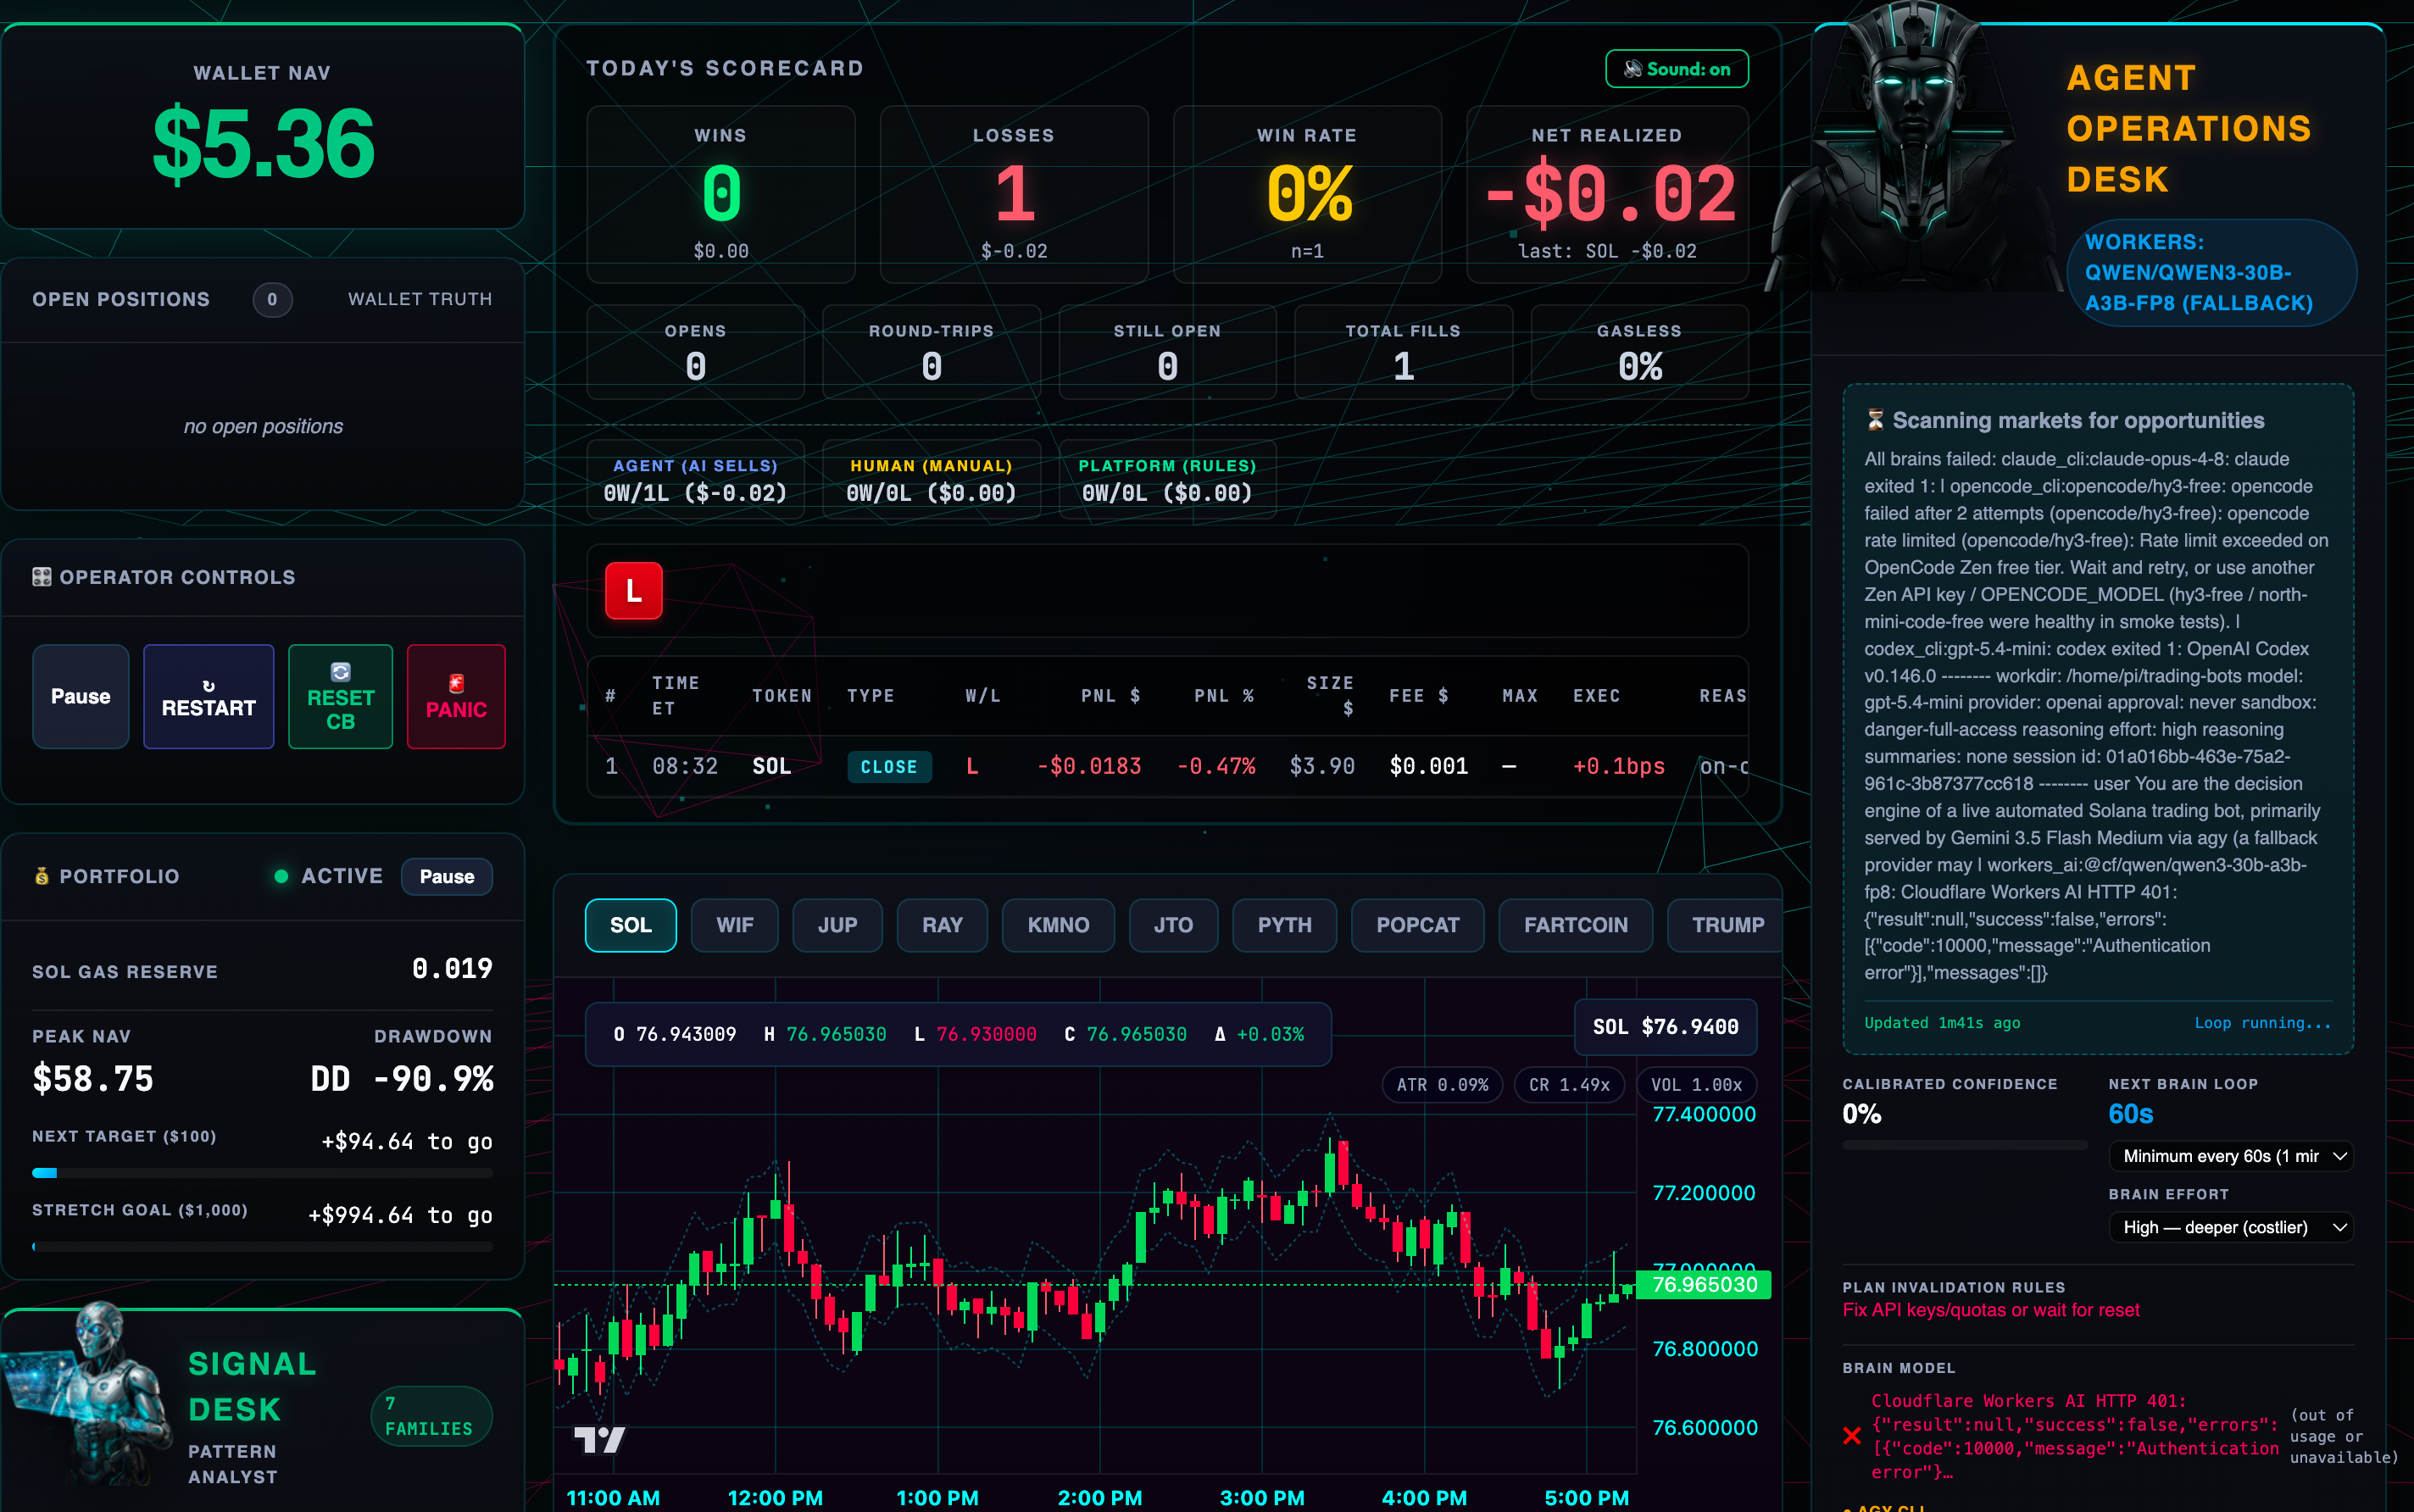Click the AGENT (AI SELLS) stat card

pyautogui.click(x=696, y=480)
